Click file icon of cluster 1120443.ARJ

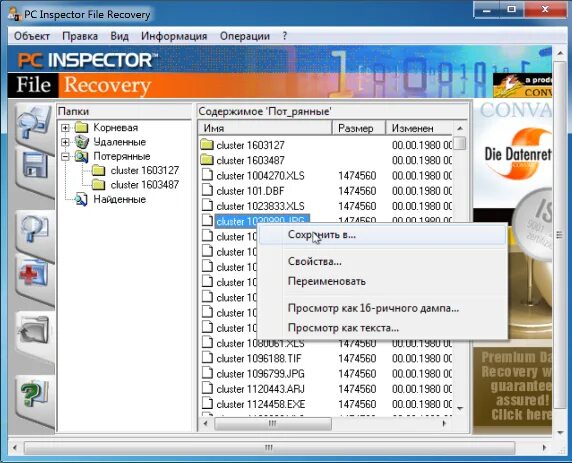[207, 389]
